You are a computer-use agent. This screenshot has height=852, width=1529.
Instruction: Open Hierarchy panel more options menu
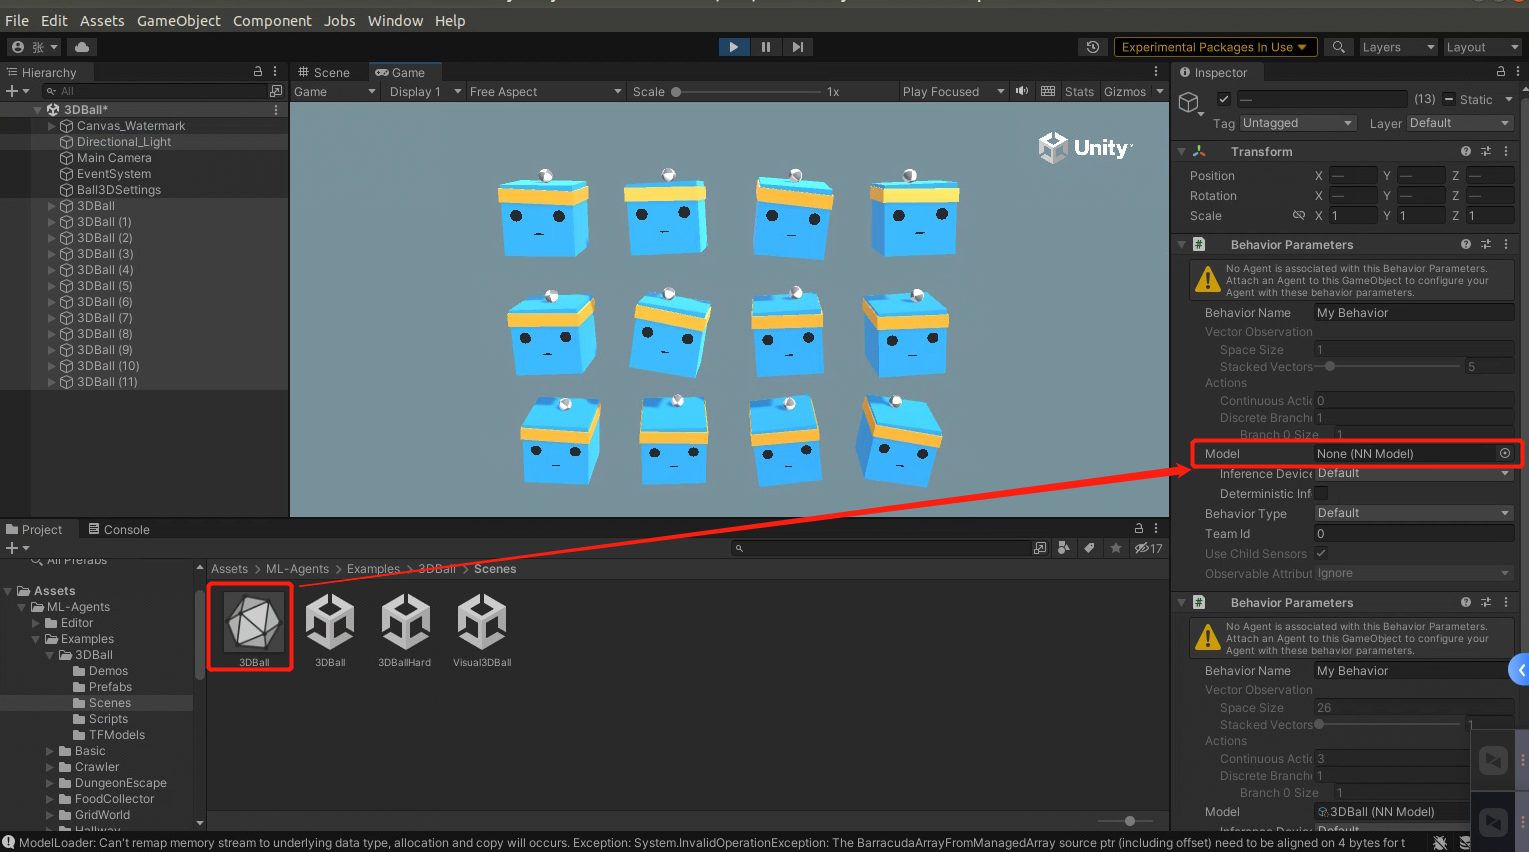click(275, 72)
